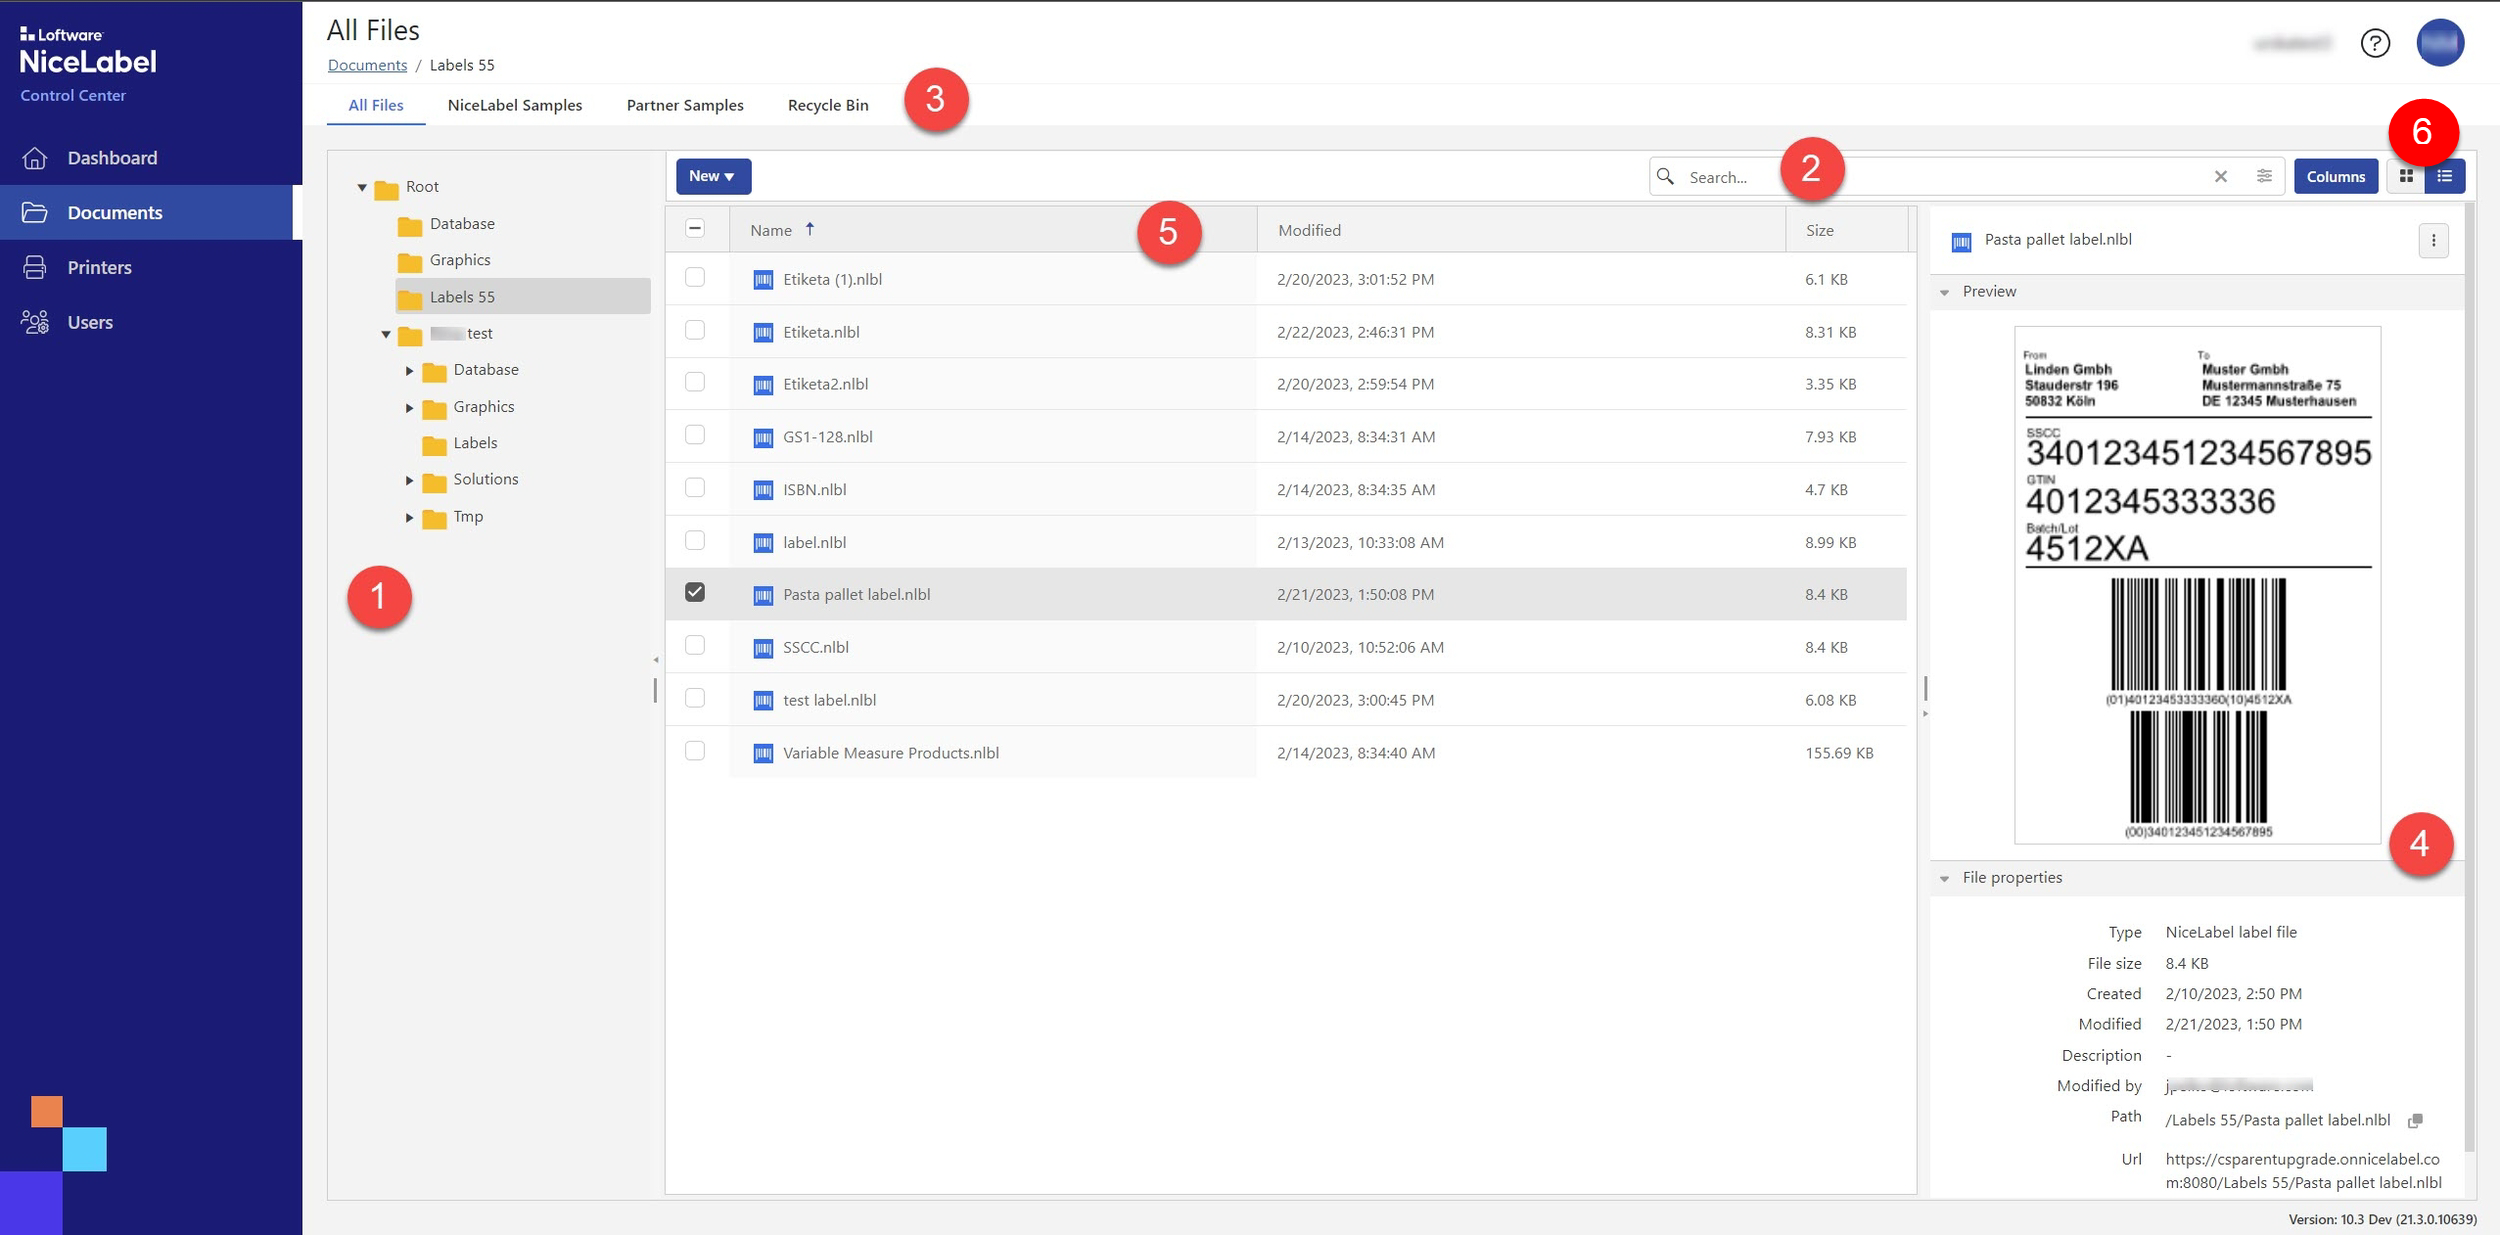Check the Etiketa2.nlbl checkbox

pyautogui.click(x=695, y=382)
